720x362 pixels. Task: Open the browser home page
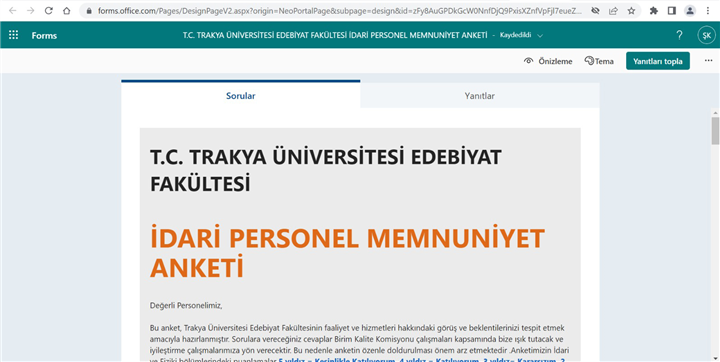pos(67,11)
